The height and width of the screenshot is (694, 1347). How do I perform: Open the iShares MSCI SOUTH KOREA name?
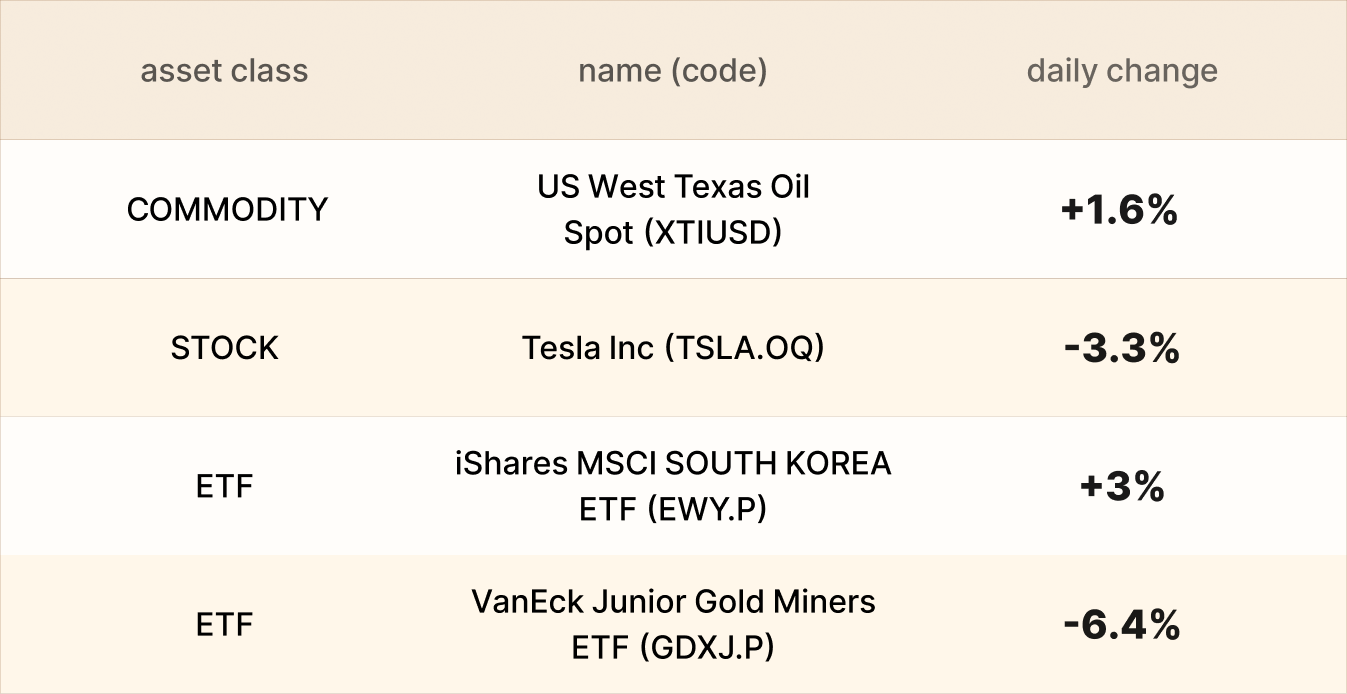(672, 464)
